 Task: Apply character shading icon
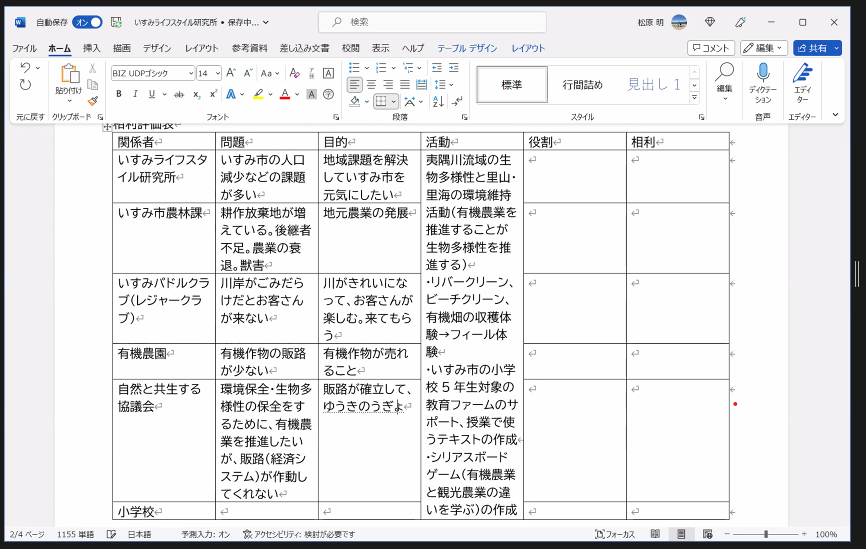pos(311,94)
